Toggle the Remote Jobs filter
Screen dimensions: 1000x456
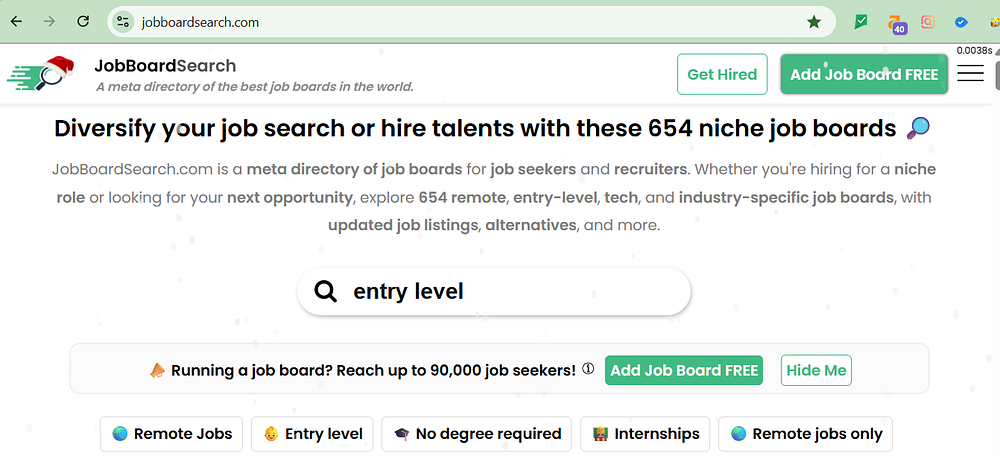[x=171, y=434]
